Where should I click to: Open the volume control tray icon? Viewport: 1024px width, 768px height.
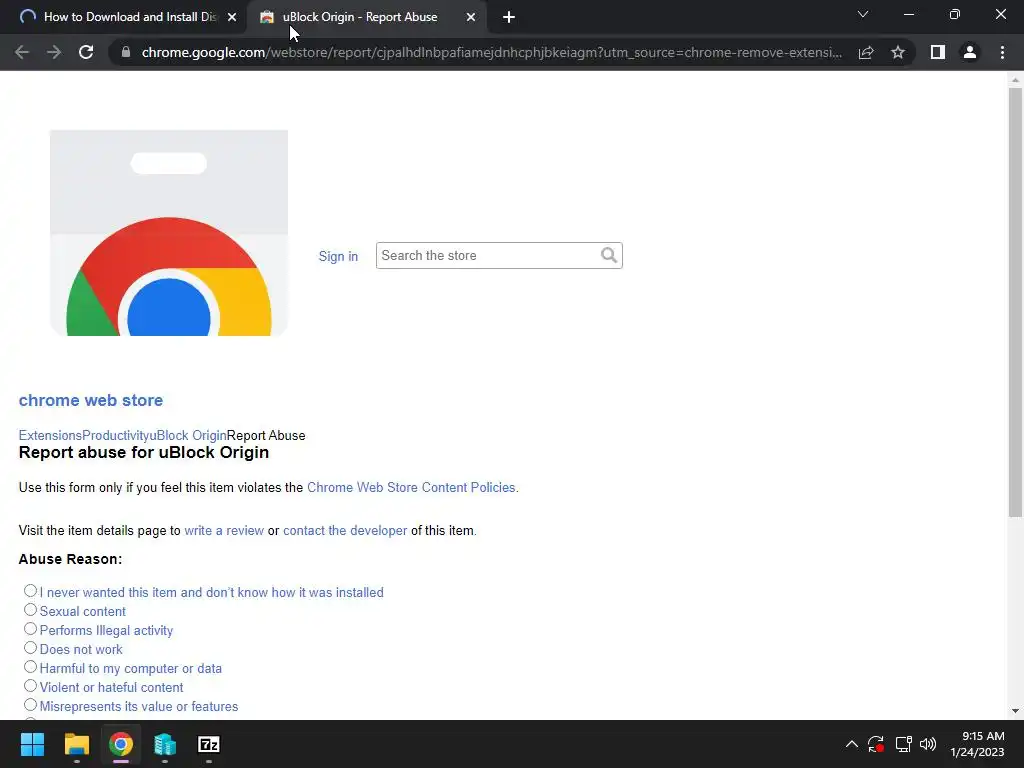tap(927, 744)
